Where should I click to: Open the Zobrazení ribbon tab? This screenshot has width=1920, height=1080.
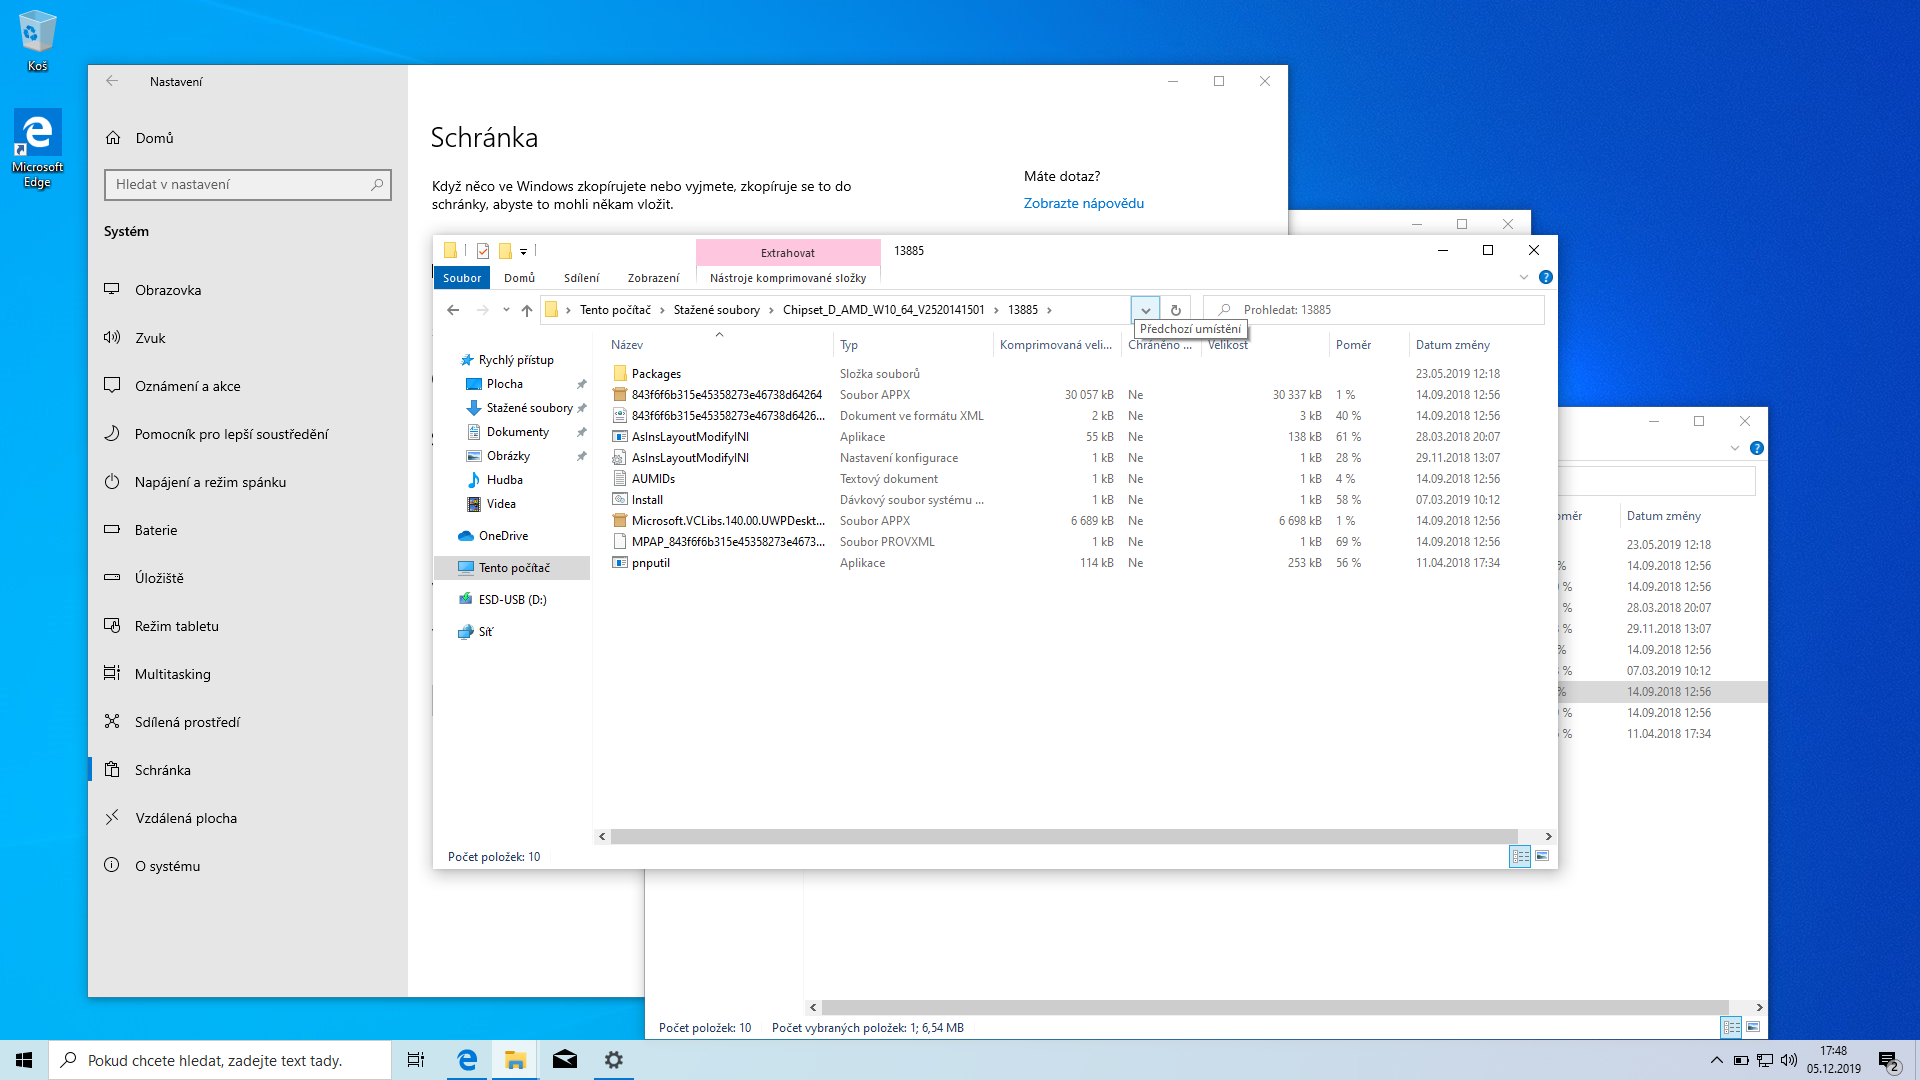653,278
